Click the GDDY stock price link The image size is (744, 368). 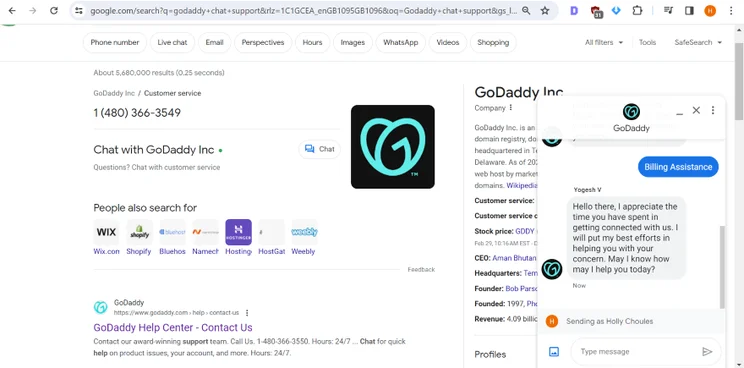pyautogui.click(x=526, y=231)
